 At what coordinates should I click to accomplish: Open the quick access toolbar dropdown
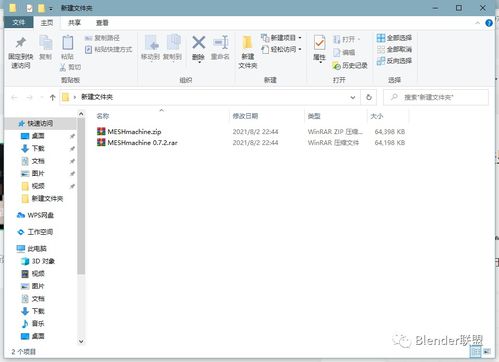(x=51, y=8)
